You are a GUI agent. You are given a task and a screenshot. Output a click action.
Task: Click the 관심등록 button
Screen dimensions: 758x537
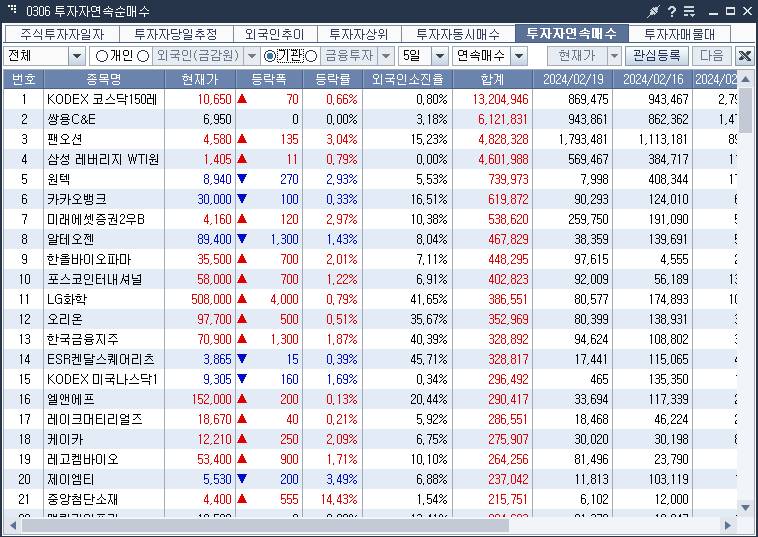click(656, 56)
